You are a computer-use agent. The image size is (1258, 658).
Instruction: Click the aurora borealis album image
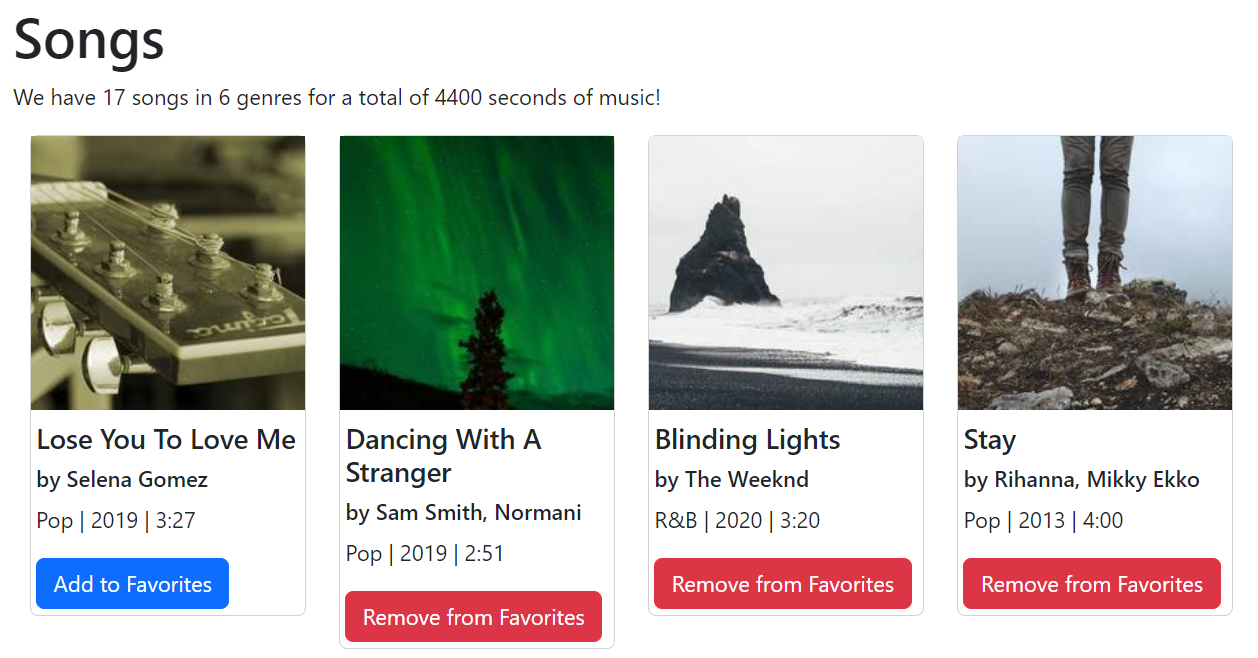[476, 272]
